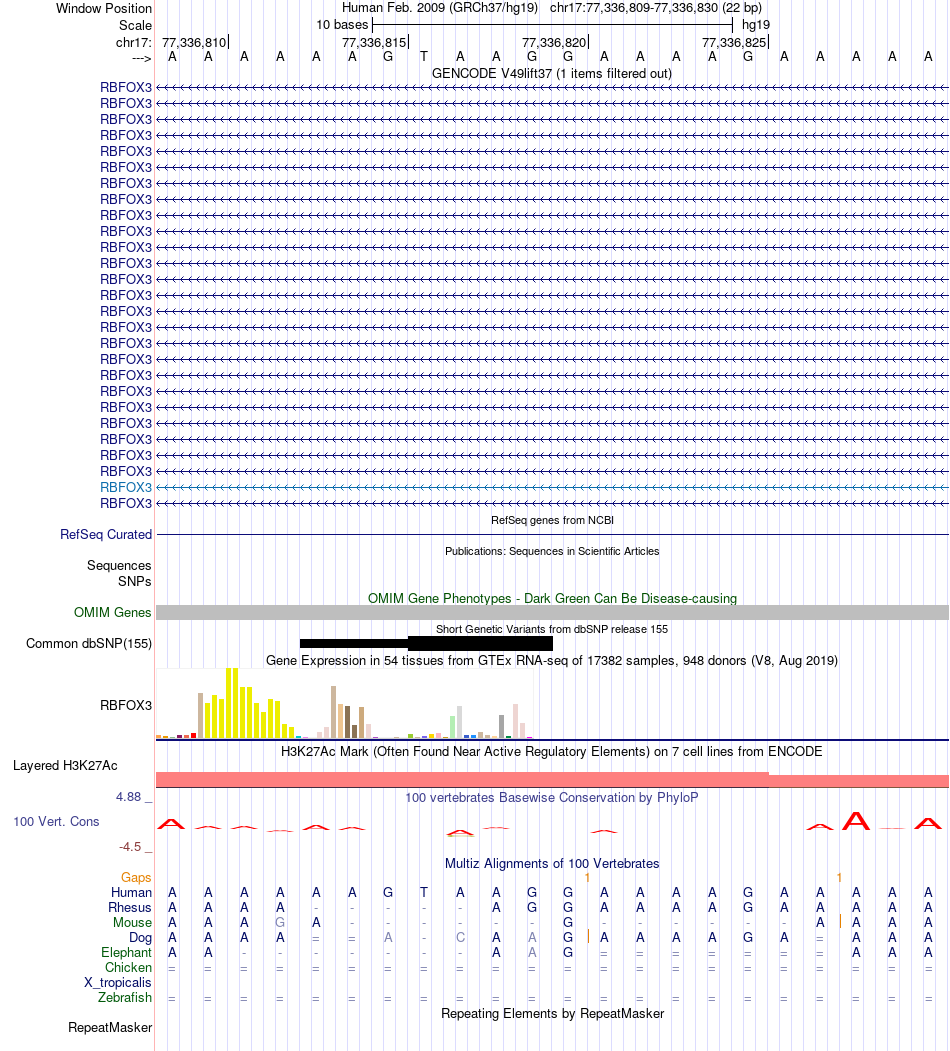Viewport: 950px width, 1051px height.
Task: Click the X_tropicalis species label
Action: click(x=117, y=983)
